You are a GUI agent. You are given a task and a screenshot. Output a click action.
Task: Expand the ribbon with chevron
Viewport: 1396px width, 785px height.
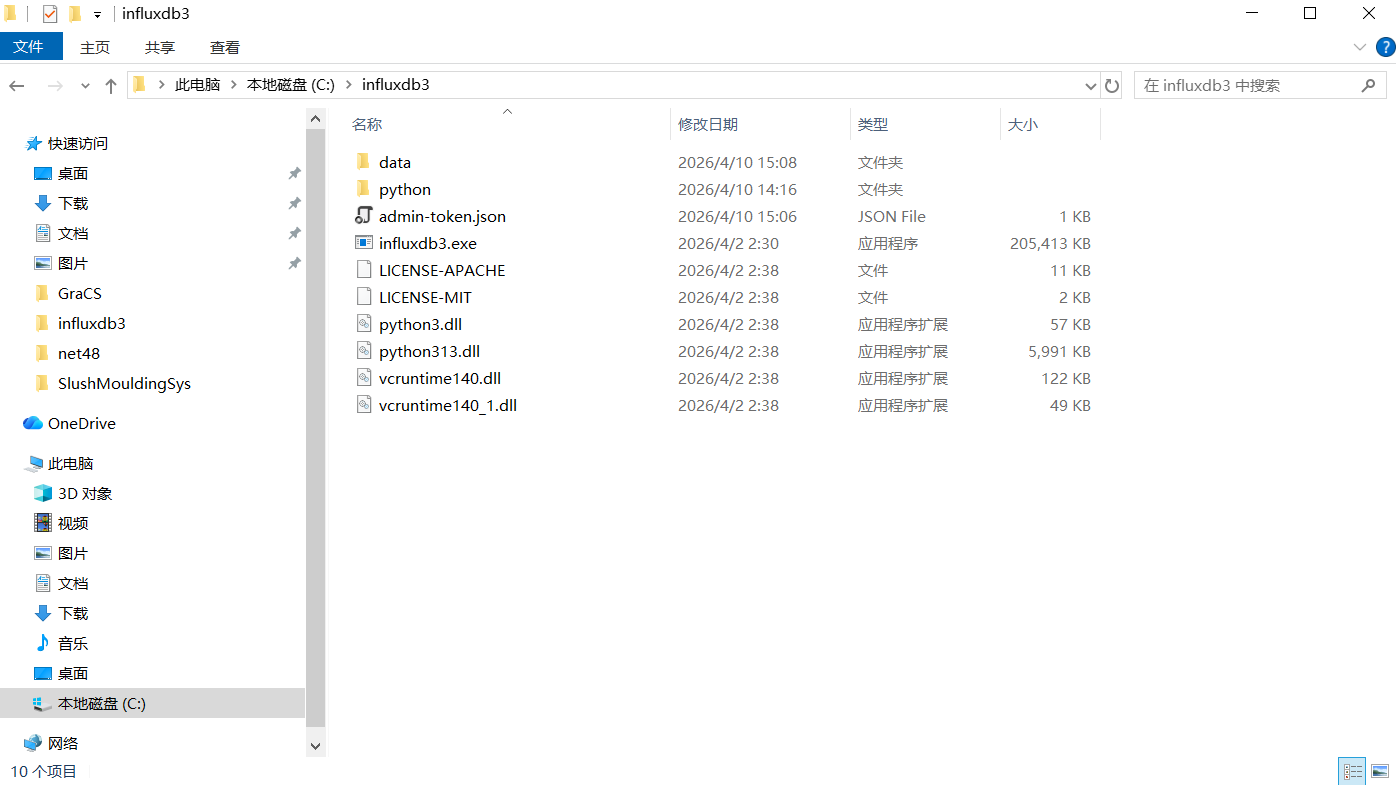pos(1360,47)
